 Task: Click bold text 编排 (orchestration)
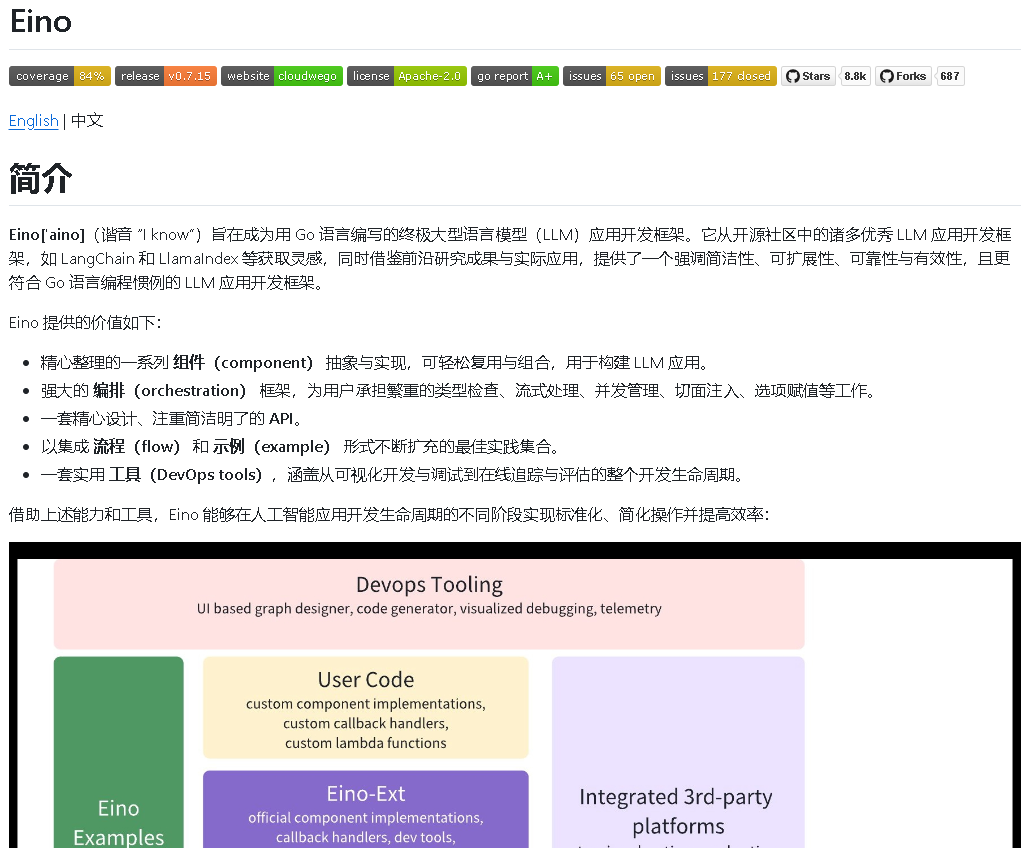[170, 391]
